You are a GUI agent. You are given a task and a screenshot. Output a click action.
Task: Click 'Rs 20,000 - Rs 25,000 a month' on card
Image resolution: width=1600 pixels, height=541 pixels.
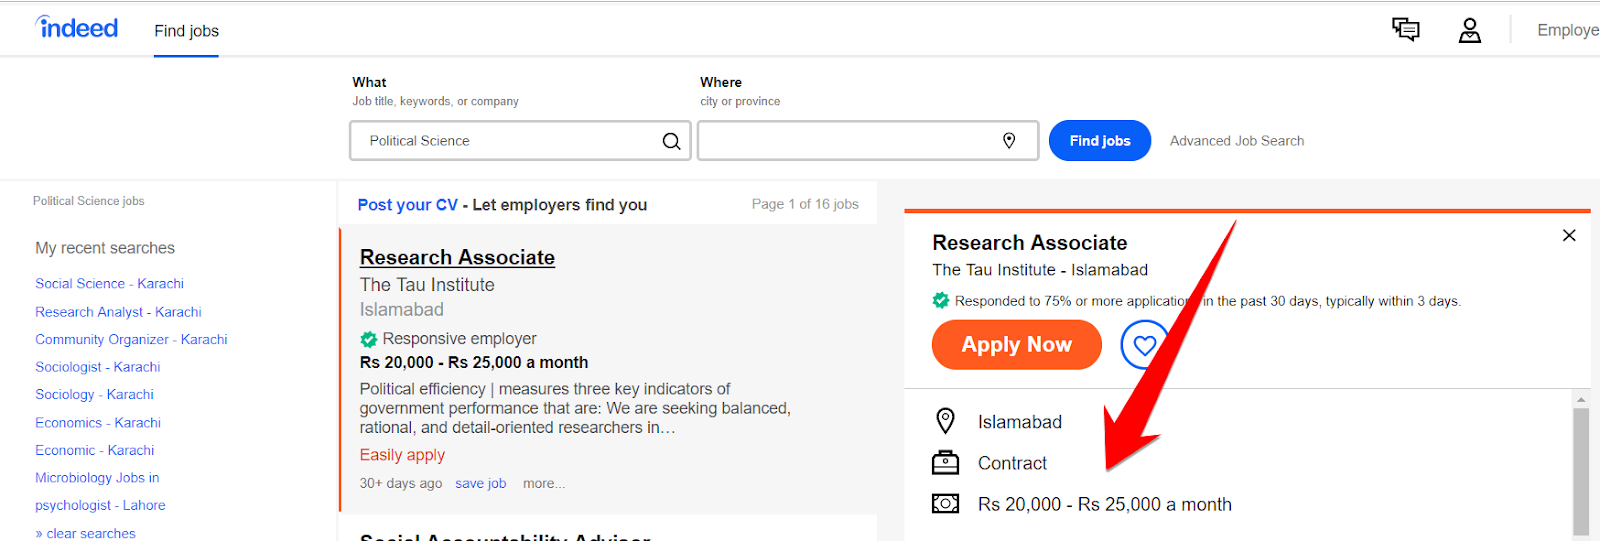tap(474, 363)
